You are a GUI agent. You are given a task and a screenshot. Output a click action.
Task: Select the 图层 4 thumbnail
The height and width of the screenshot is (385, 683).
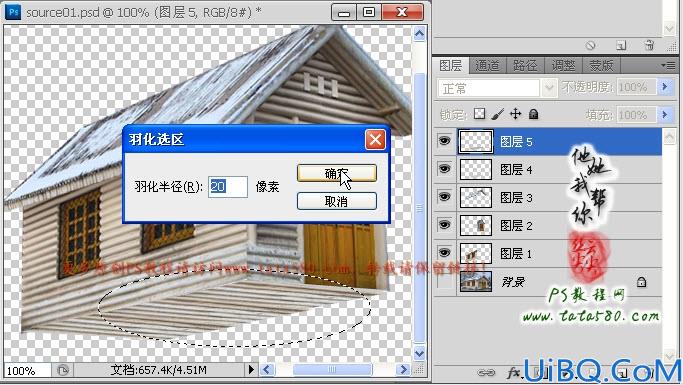476,169
